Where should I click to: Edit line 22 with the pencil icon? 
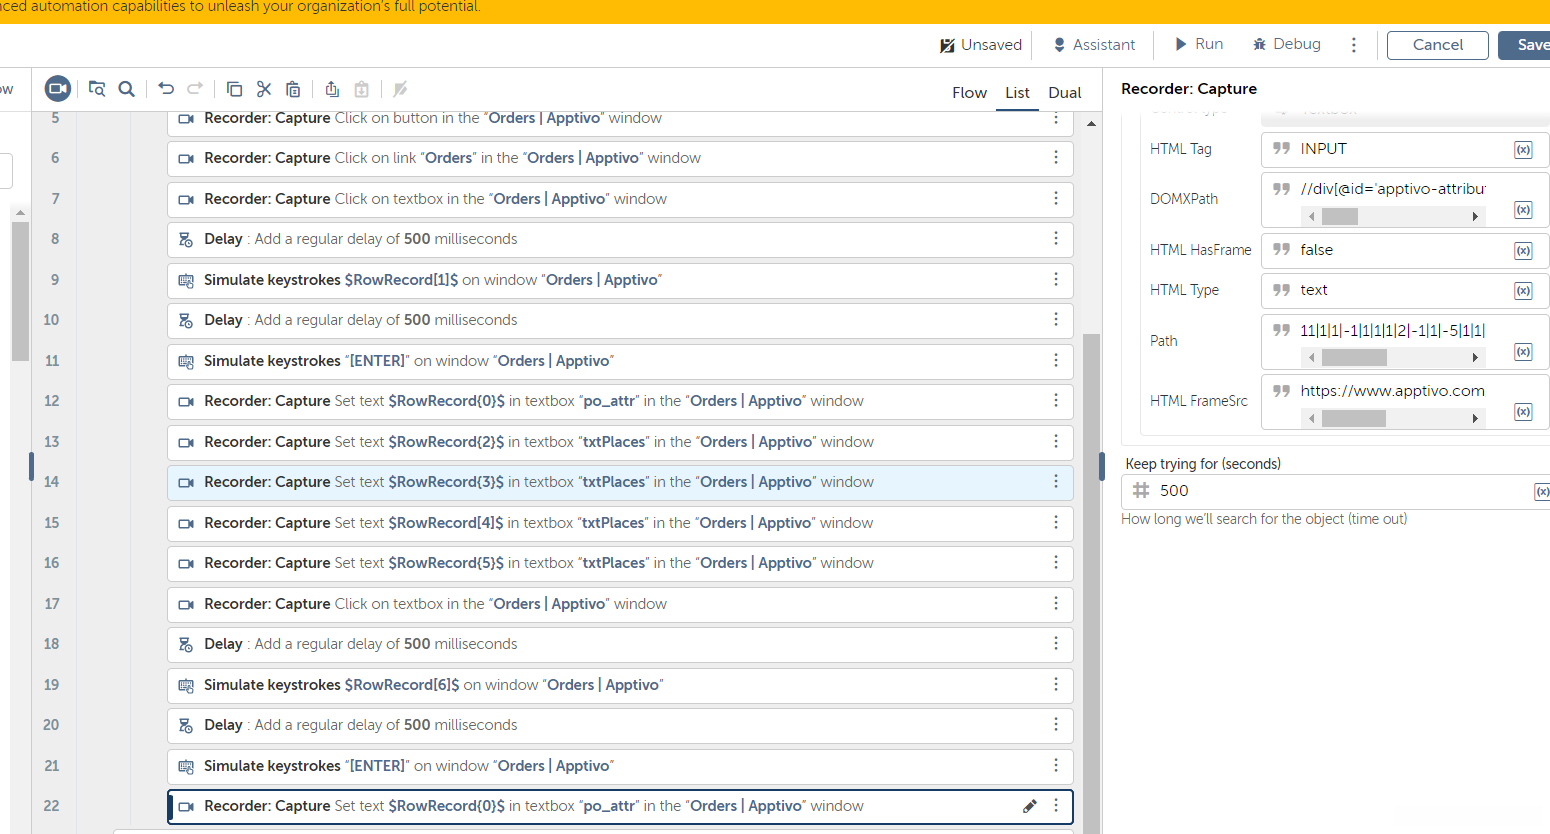1030,806
